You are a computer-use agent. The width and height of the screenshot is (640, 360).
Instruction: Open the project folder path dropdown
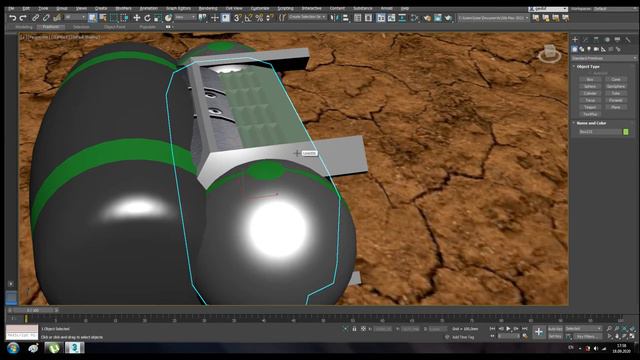click(493, 18)
